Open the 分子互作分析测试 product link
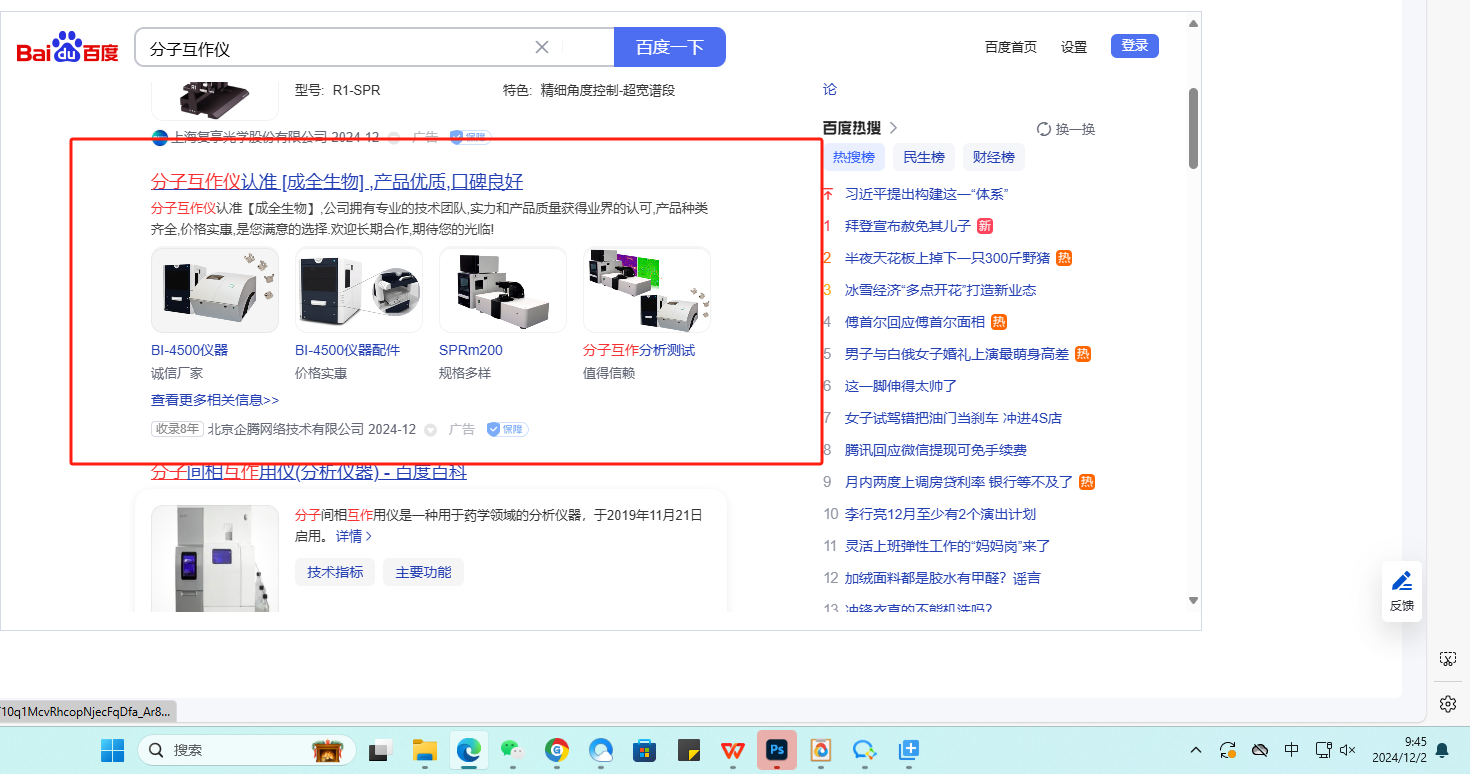This screenshot has width=1470, height=774. tap(639, 350)
